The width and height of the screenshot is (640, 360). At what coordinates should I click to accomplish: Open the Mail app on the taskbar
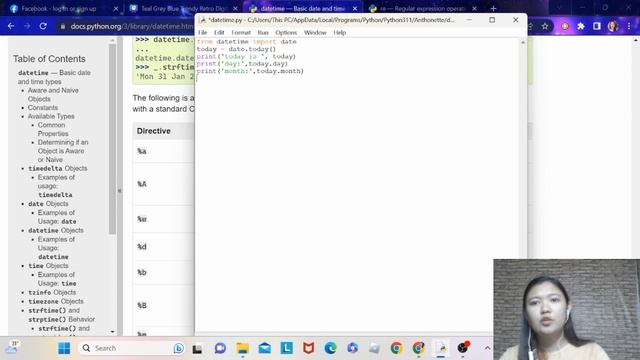(x=264, y=348)
